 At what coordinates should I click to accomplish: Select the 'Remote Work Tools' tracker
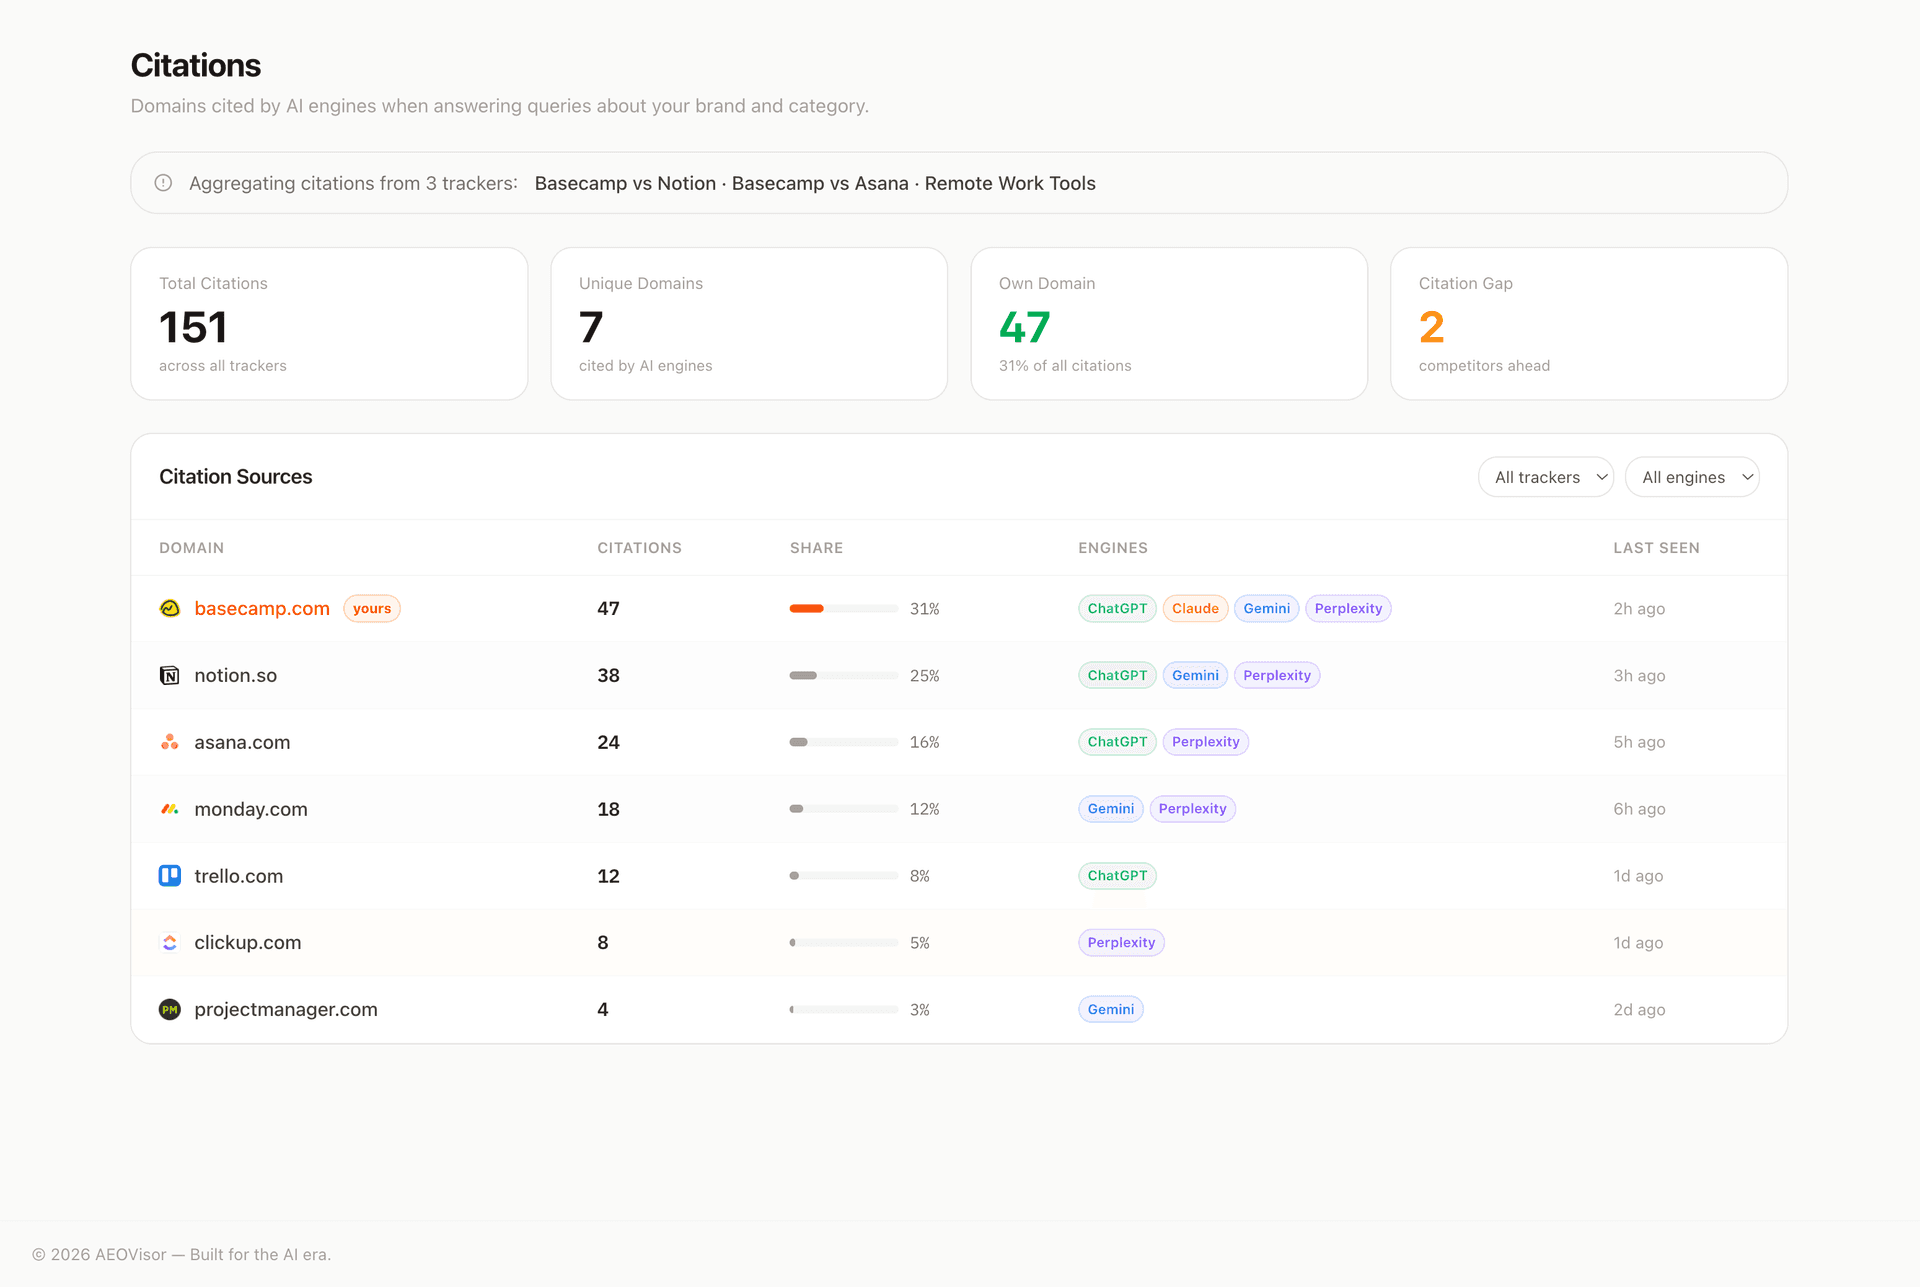pos(1010,183)
